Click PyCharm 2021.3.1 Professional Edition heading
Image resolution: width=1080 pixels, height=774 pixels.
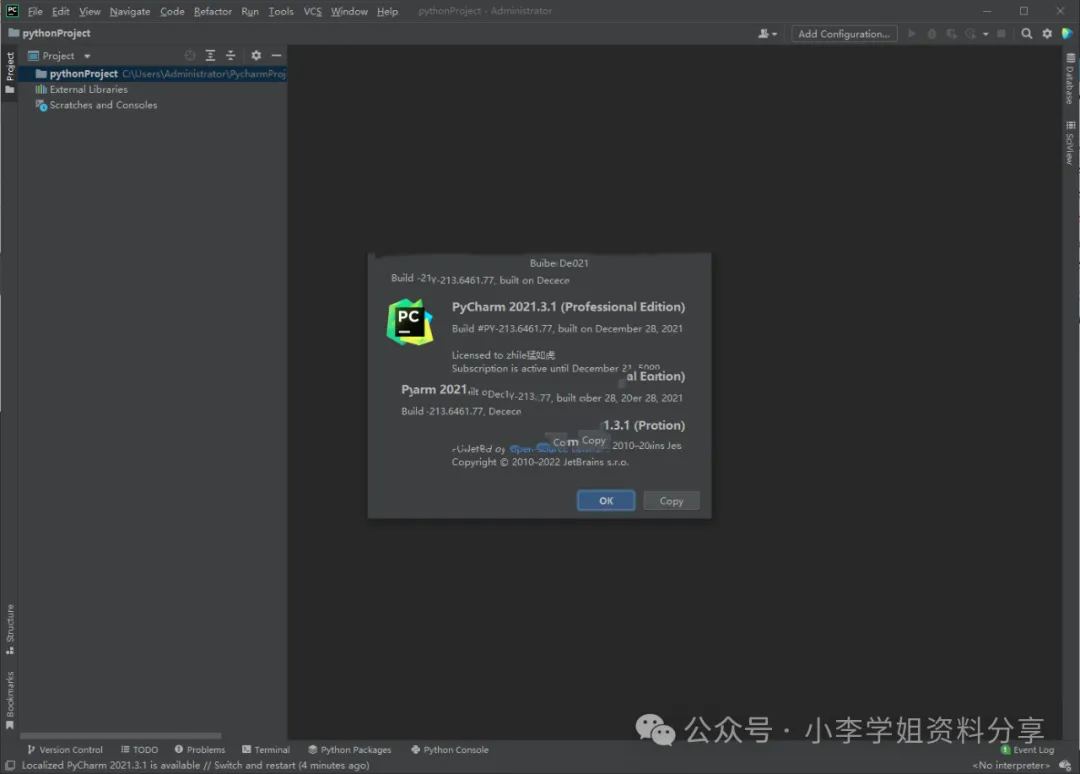(x=568, y=306)
